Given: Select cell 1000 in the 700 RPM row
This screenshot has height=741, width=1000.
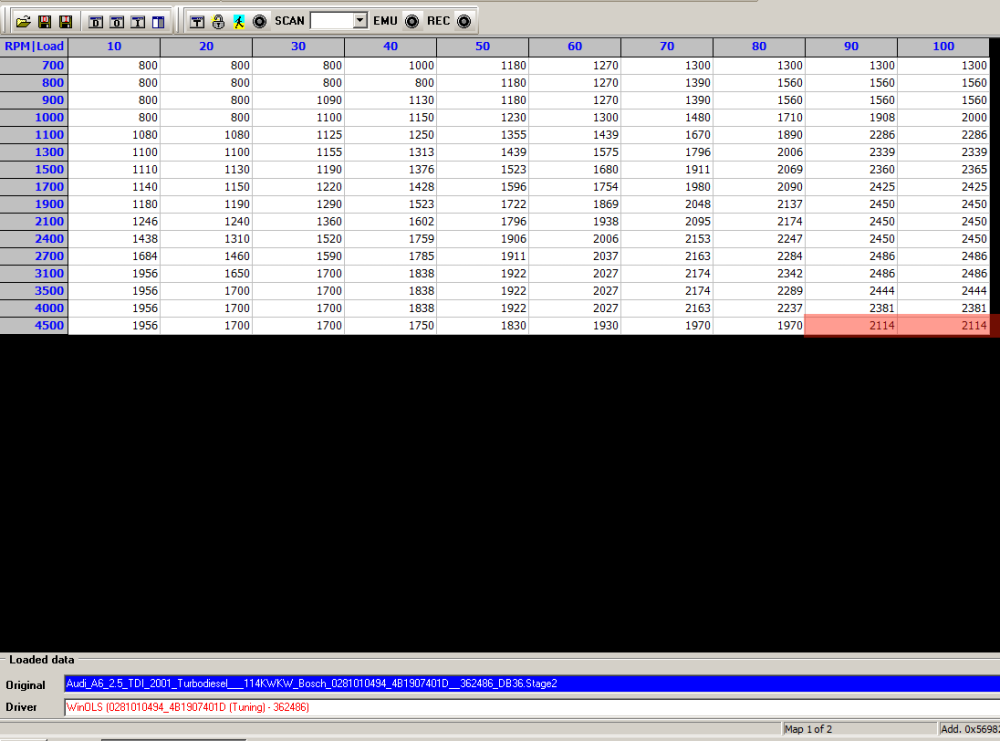Looking at the screenshot, I should 390,66.
